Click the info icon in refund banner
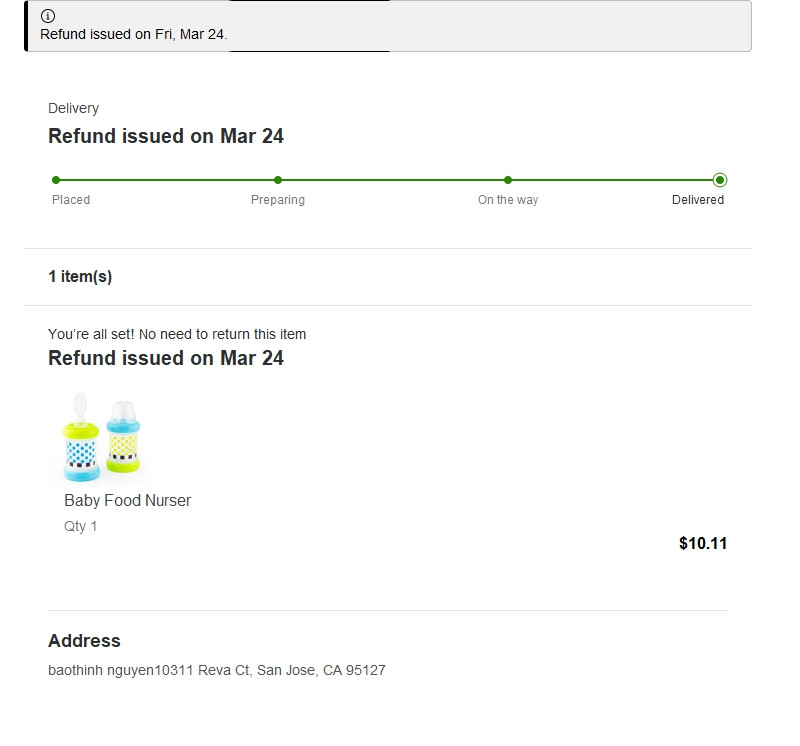Screen dimensions: 800x746 (x=48, y=16)
